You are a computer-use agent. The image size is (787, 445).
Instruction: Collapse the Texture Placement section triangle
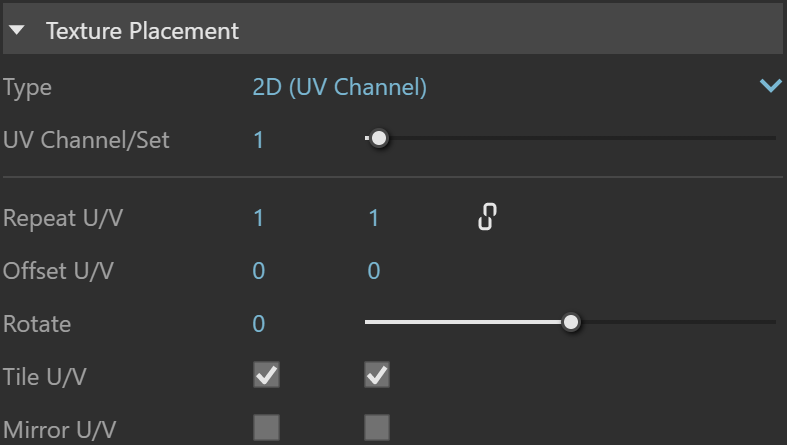click(x=17, y=30)
